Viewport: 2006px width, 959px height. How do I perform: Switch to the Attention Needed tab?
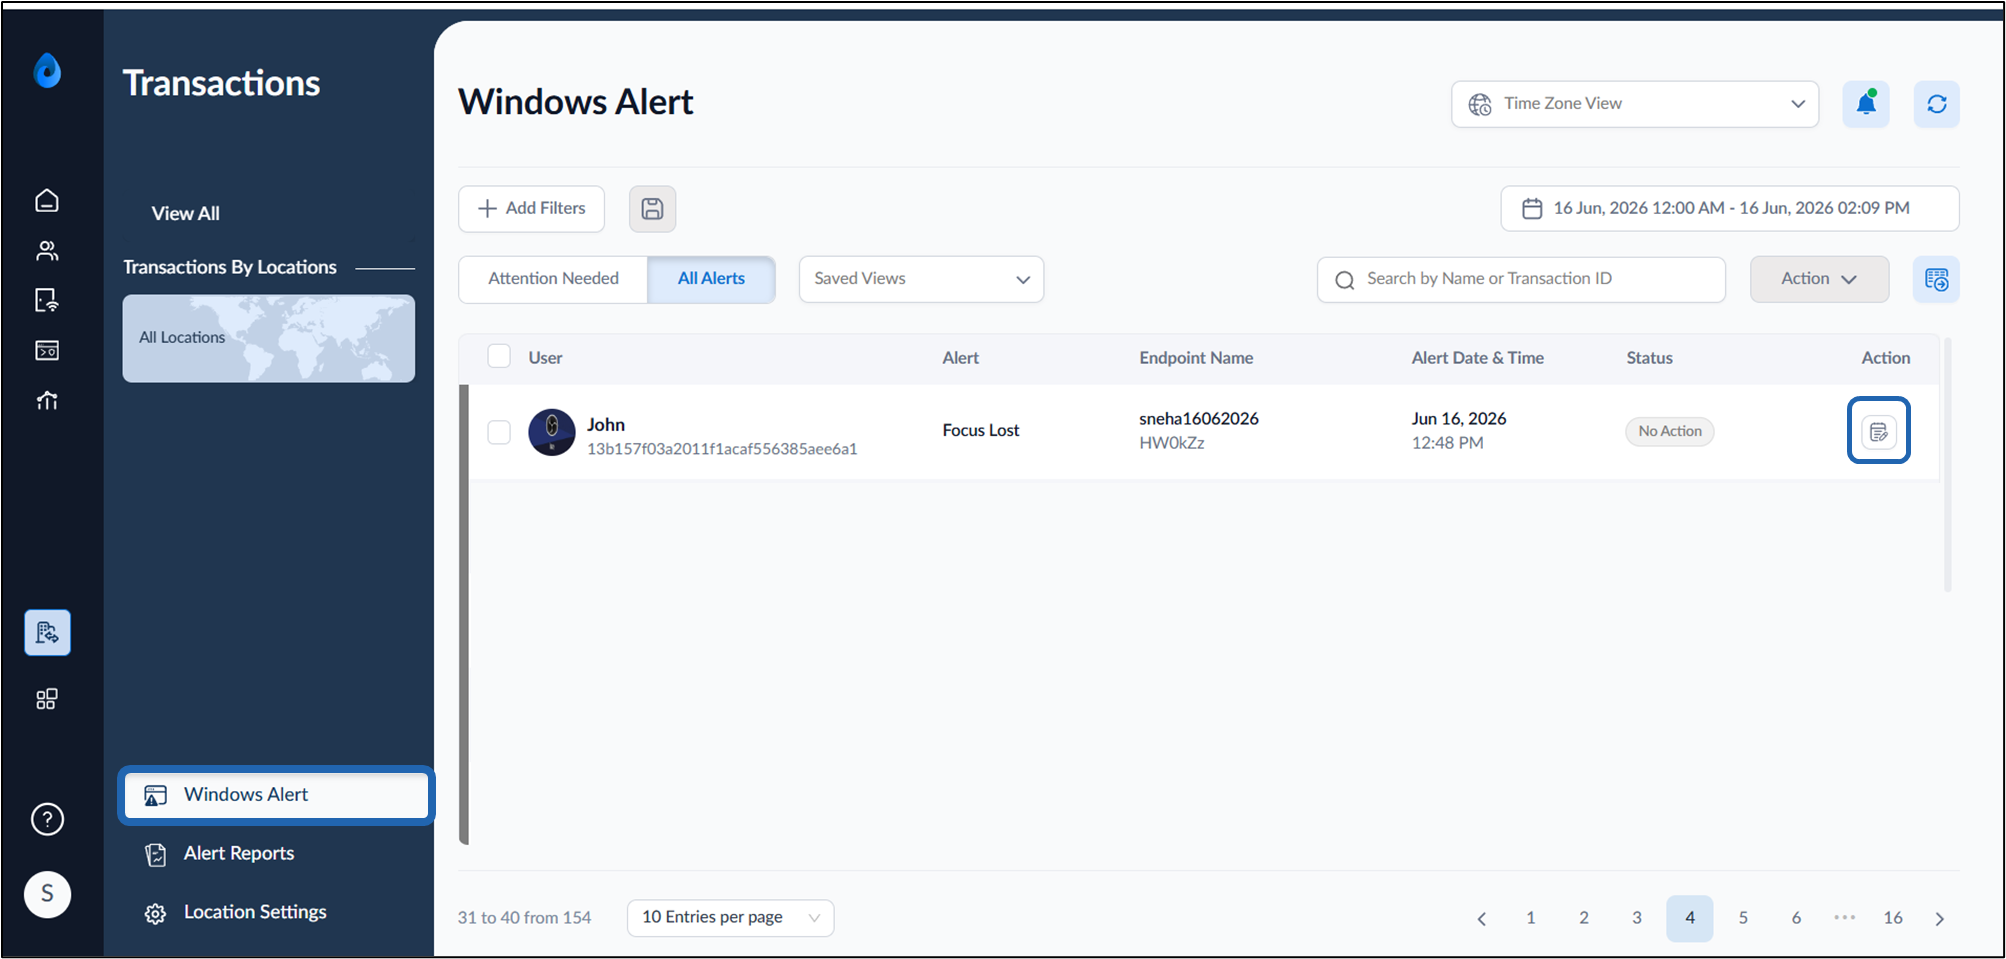pos(553,279)
